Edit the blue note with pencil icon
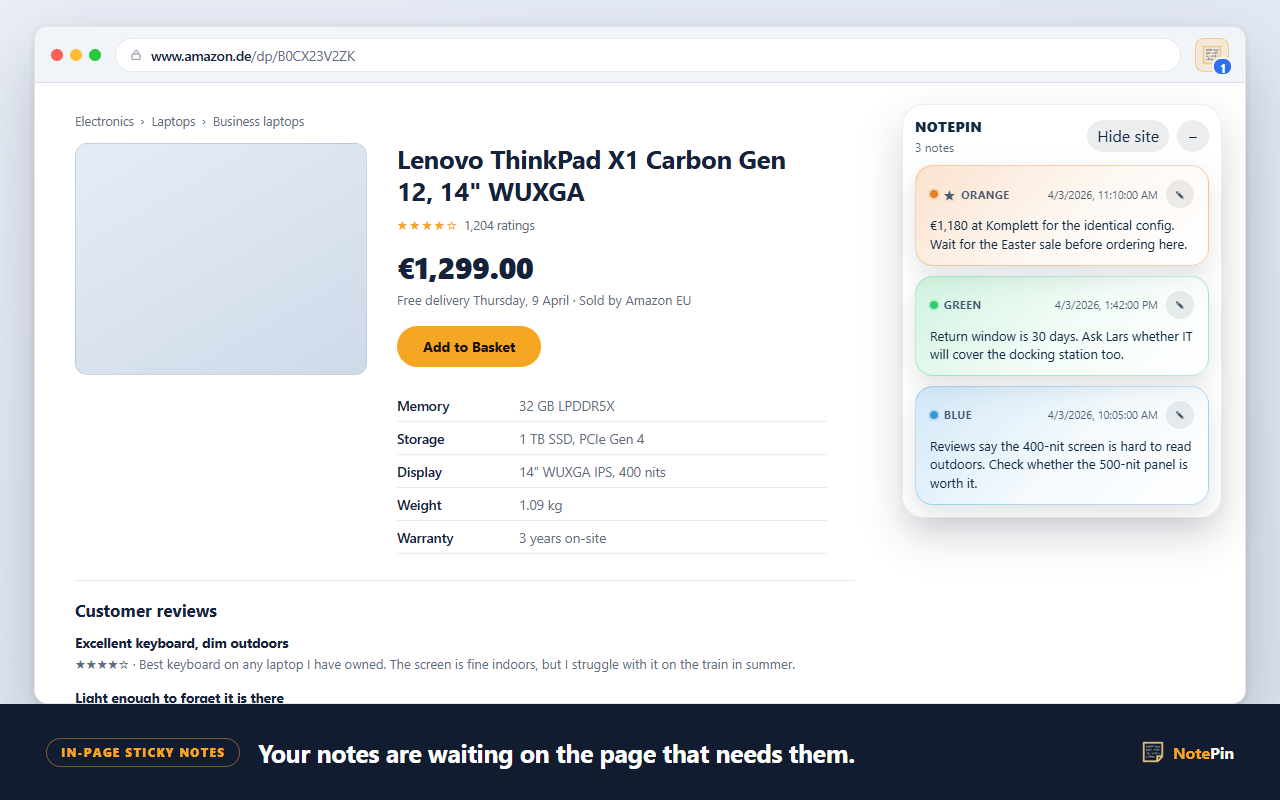The height and width of the screenshot is (800, 1280). [x=1180, y=415]
